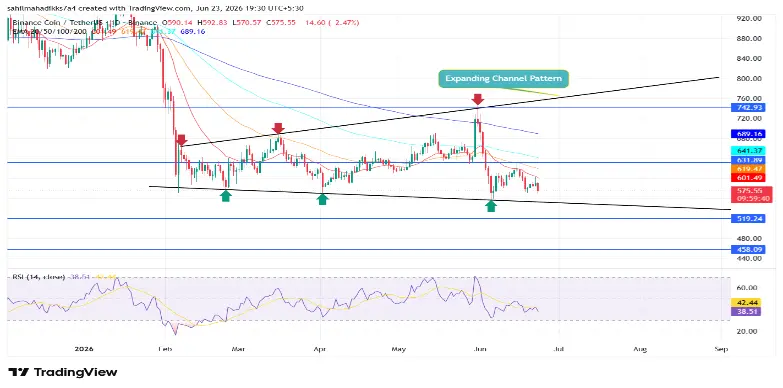783x388 pixels.
Task: Click the 840.00 price axis label
Action: pos(750,58)
